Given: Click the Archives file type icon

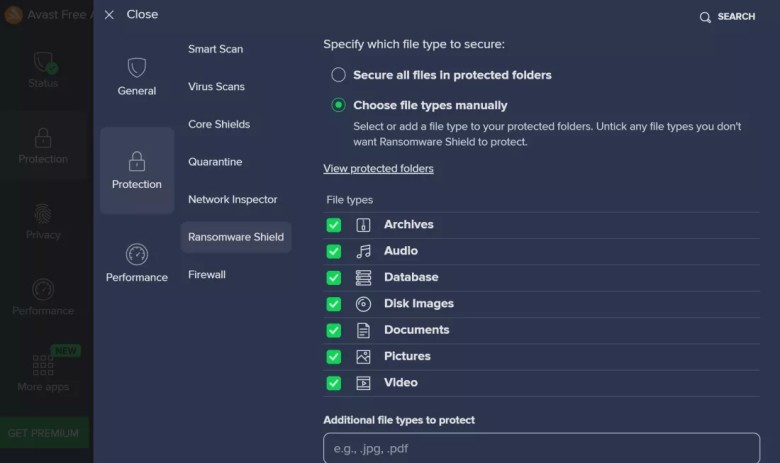Looking at the screenshot, I should [x=363, y=225].
